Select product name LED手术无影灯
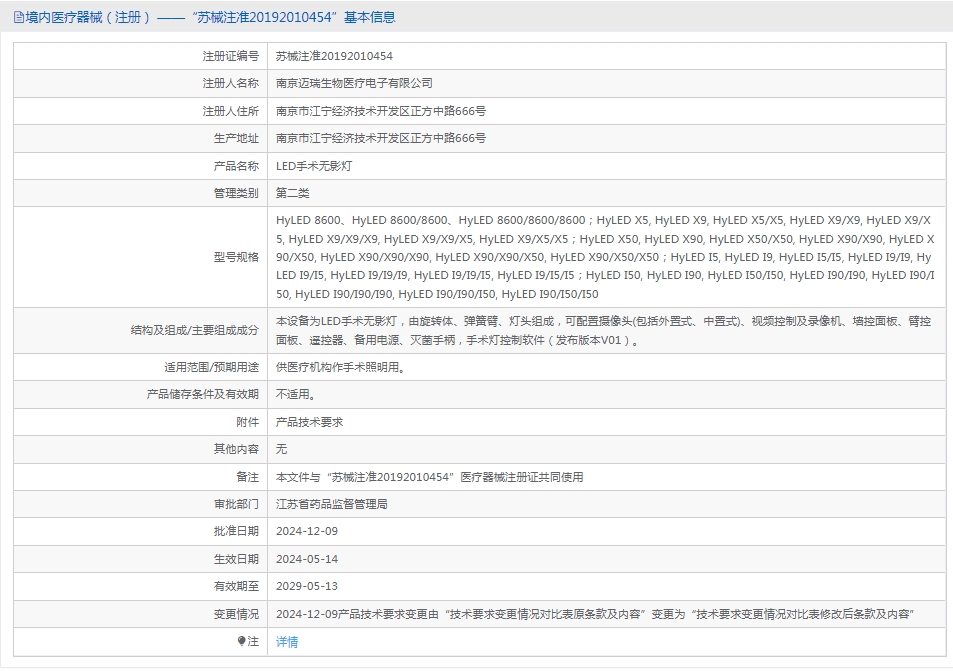Screen dimensions: 953x671 tap(313, 166)
